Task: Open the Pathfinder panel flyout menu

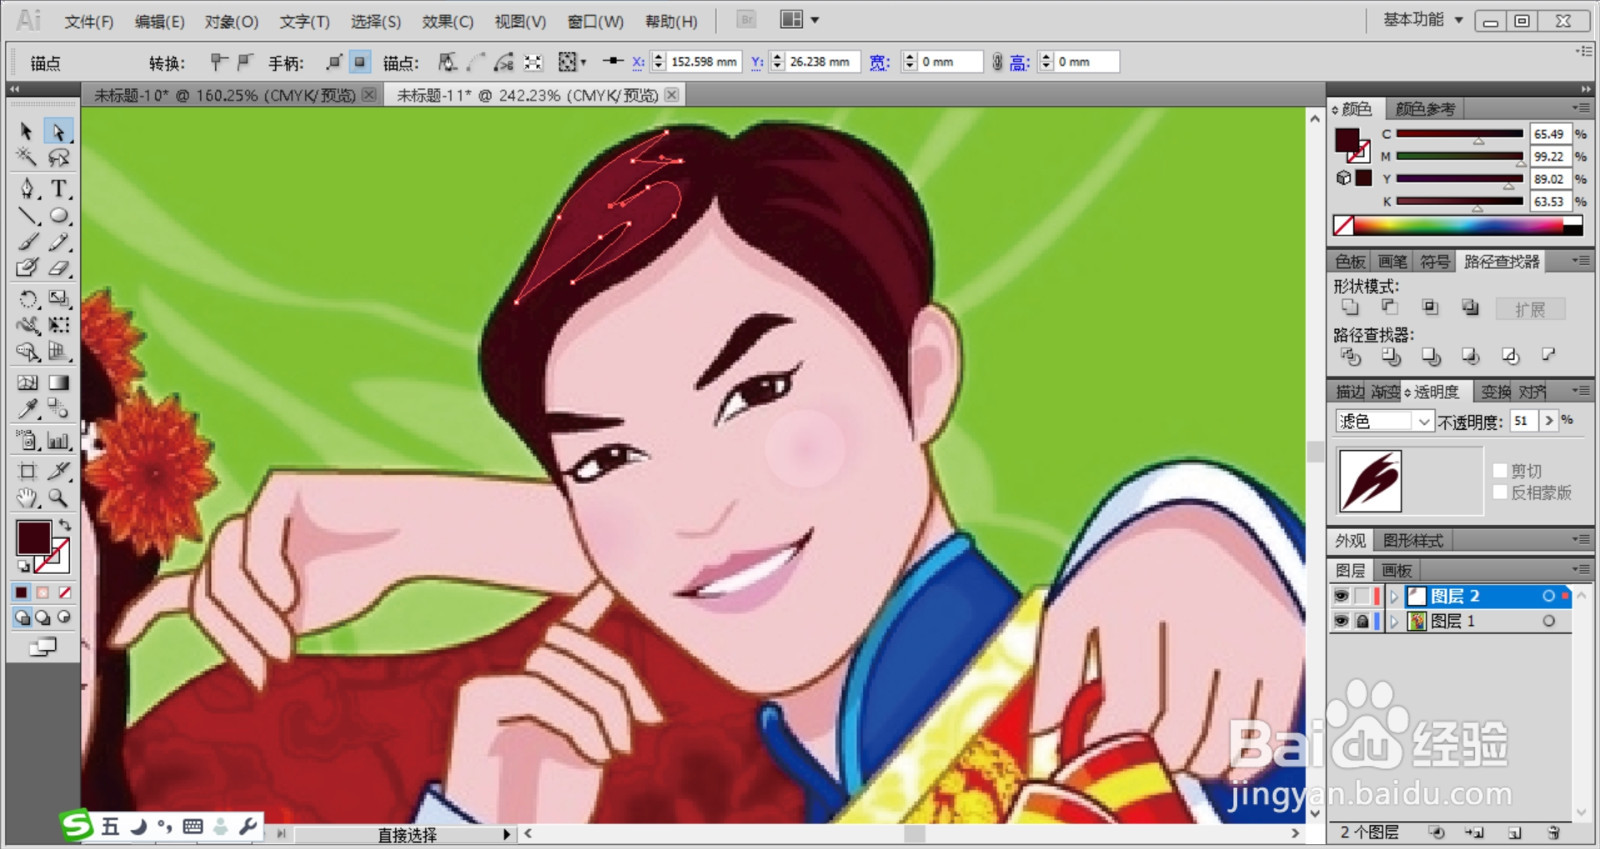Action: 1581,261
